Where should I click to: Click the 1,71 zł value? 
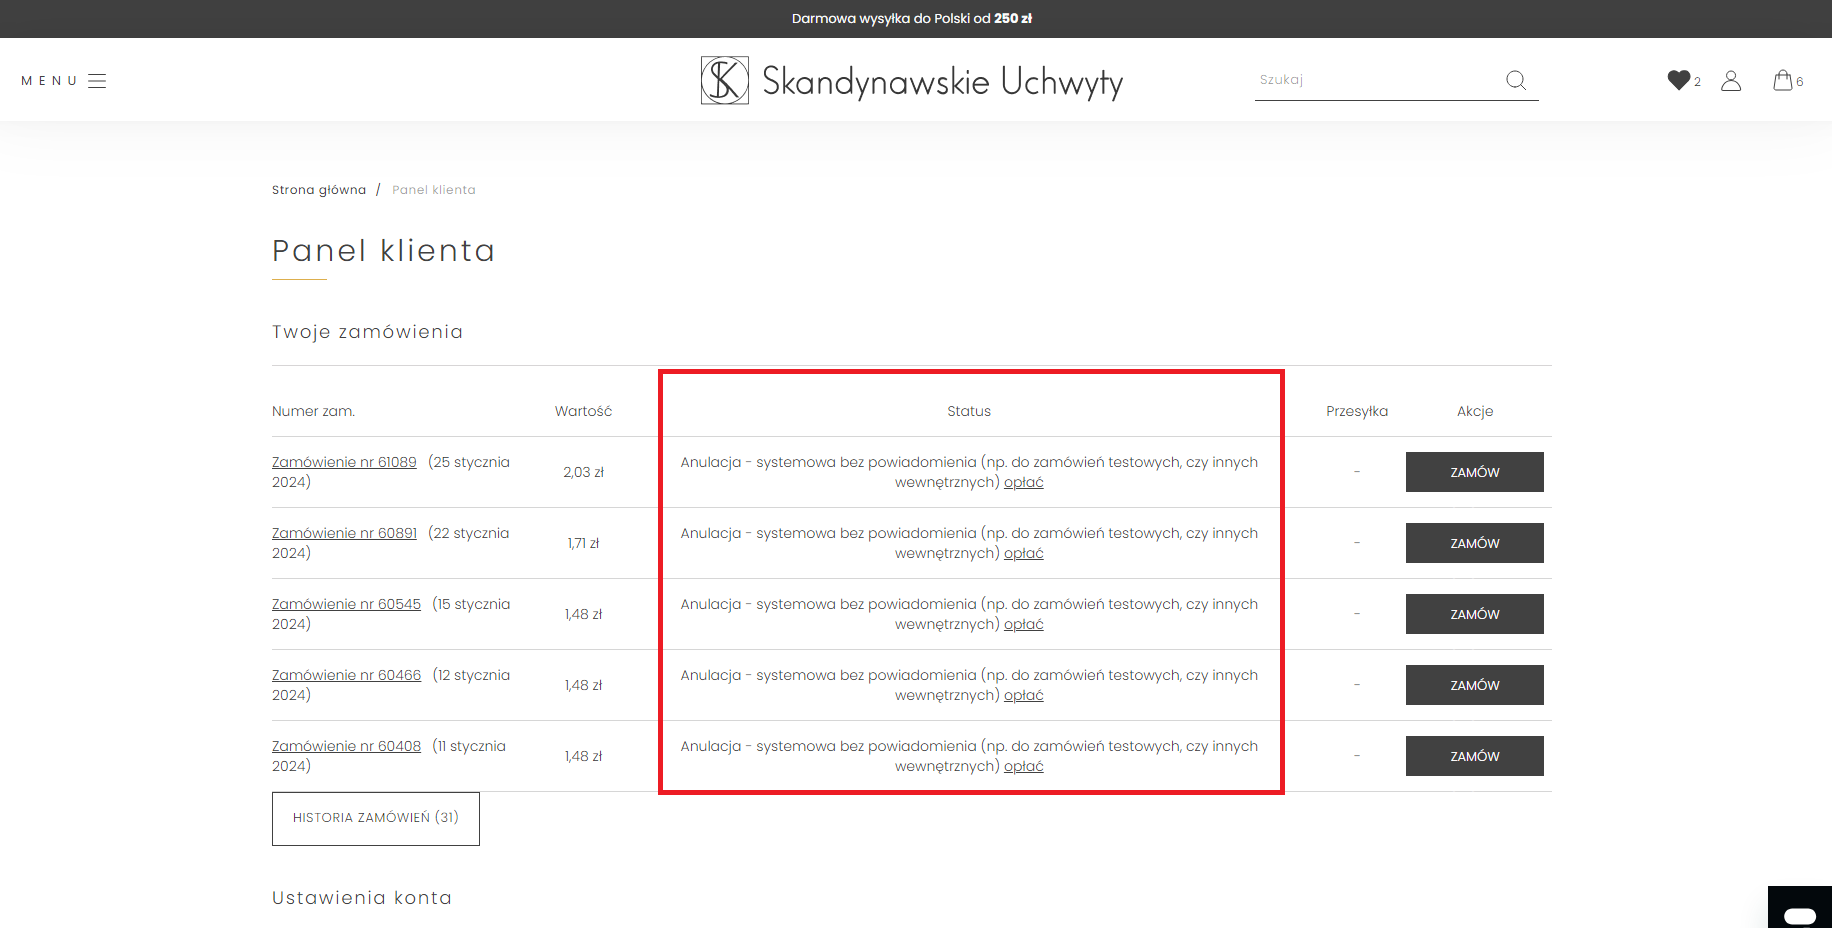pos(583,543)
